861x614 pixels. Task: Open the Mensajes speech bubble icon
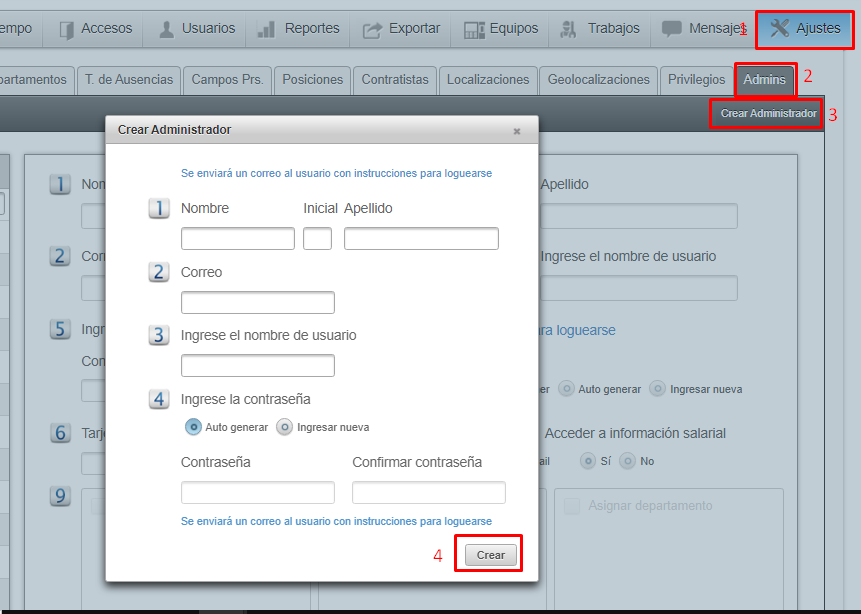click(672, 29)
